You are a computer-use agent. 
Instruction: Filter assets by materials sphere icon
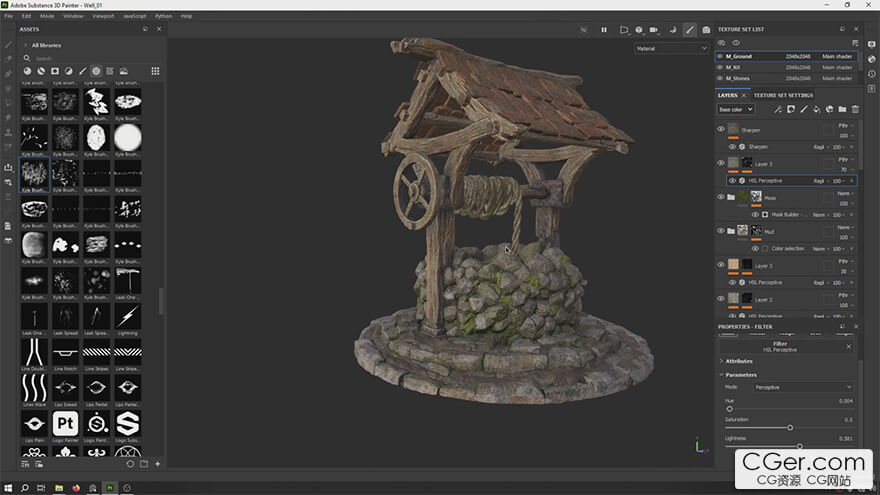pos(27,71)
